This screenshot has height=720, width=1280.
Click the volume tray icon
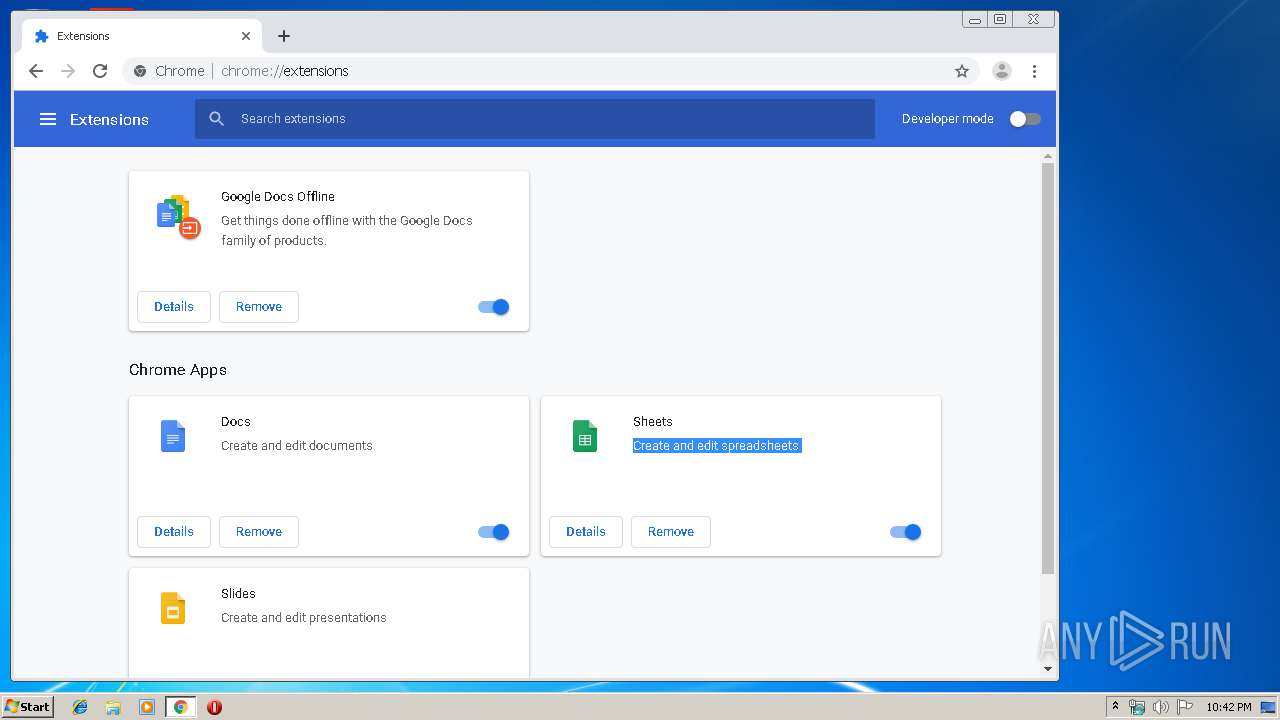1161,707
